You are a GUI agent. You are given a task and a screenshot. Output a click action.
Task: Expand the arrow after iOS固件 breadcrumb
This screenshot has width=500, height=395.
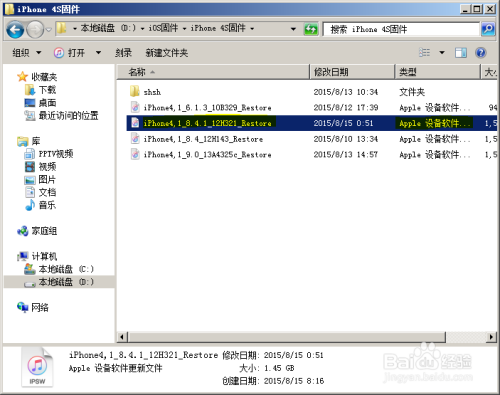(184, 29)
